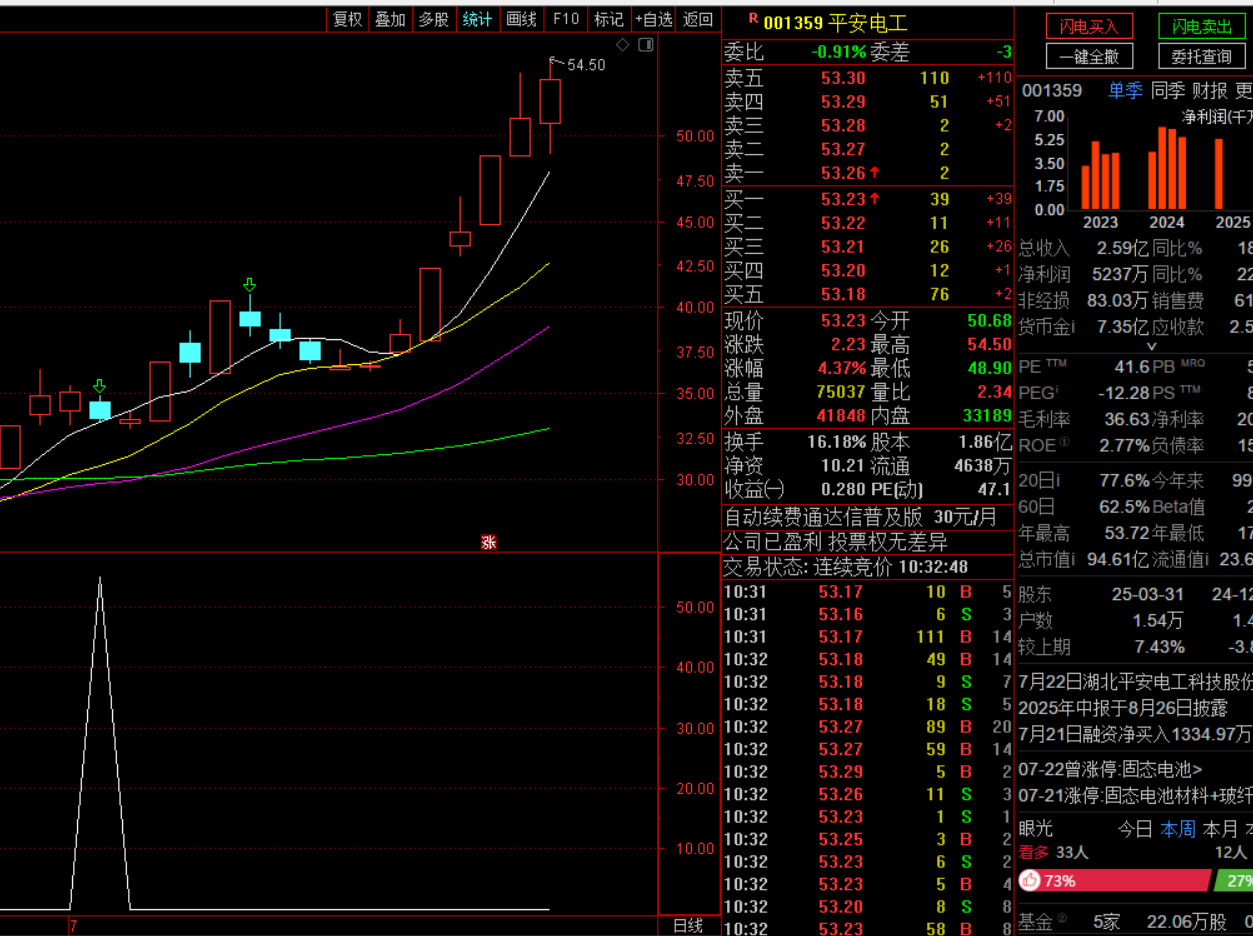
Task: Click the 涨幅 4.37% value
Action: pos(841,368)
